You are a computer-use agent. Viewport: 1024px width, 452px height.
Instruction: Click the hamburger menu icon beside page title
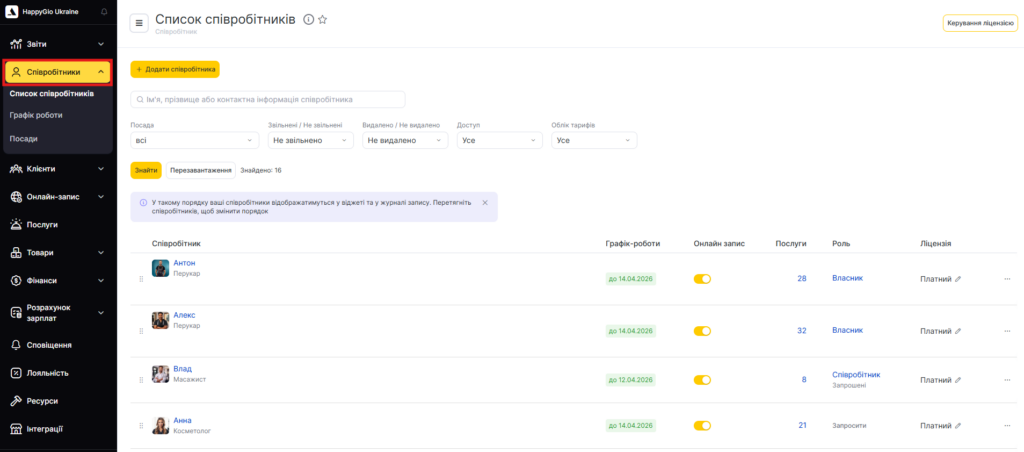point(139,23)
